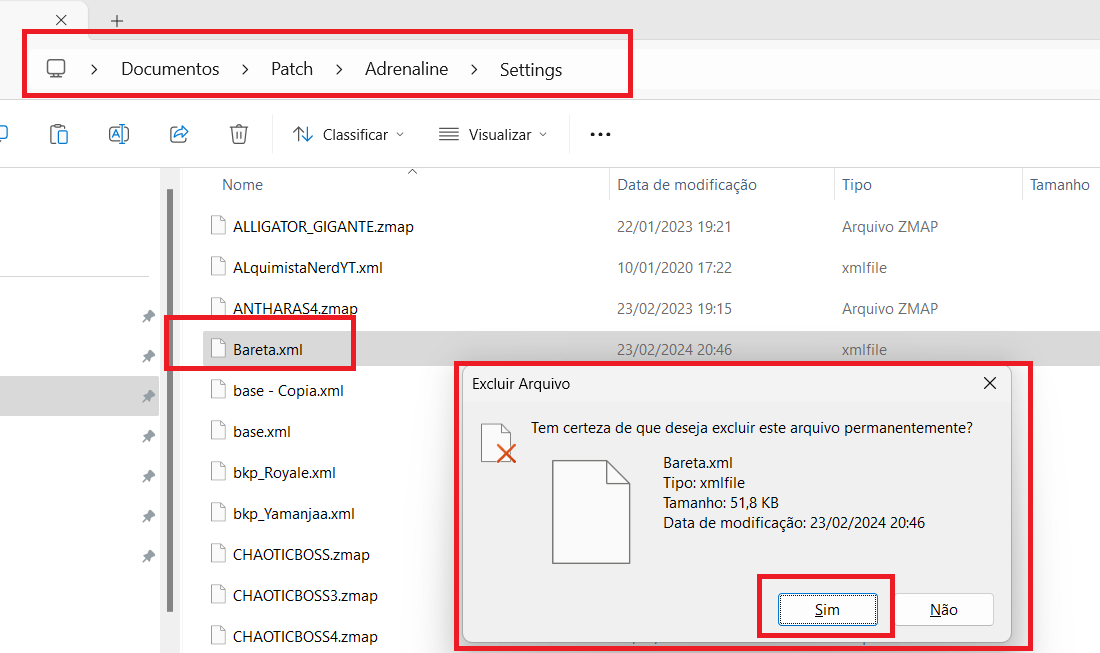Sort files by Data de modificação column
The image size is (1100, 653).
tap(687, 185)
